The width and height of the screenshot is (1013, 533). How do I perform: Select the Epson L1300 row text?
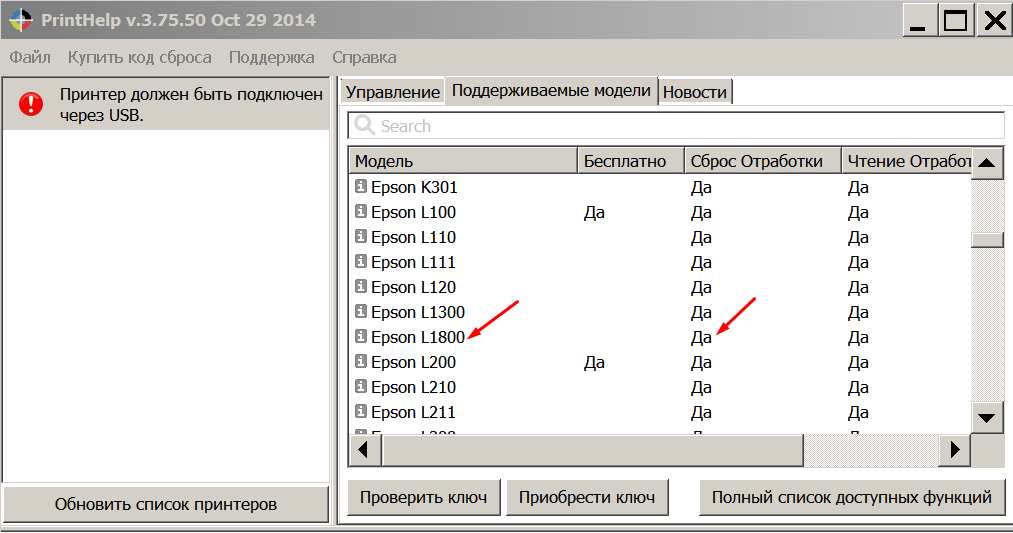[x=418, y=312]
